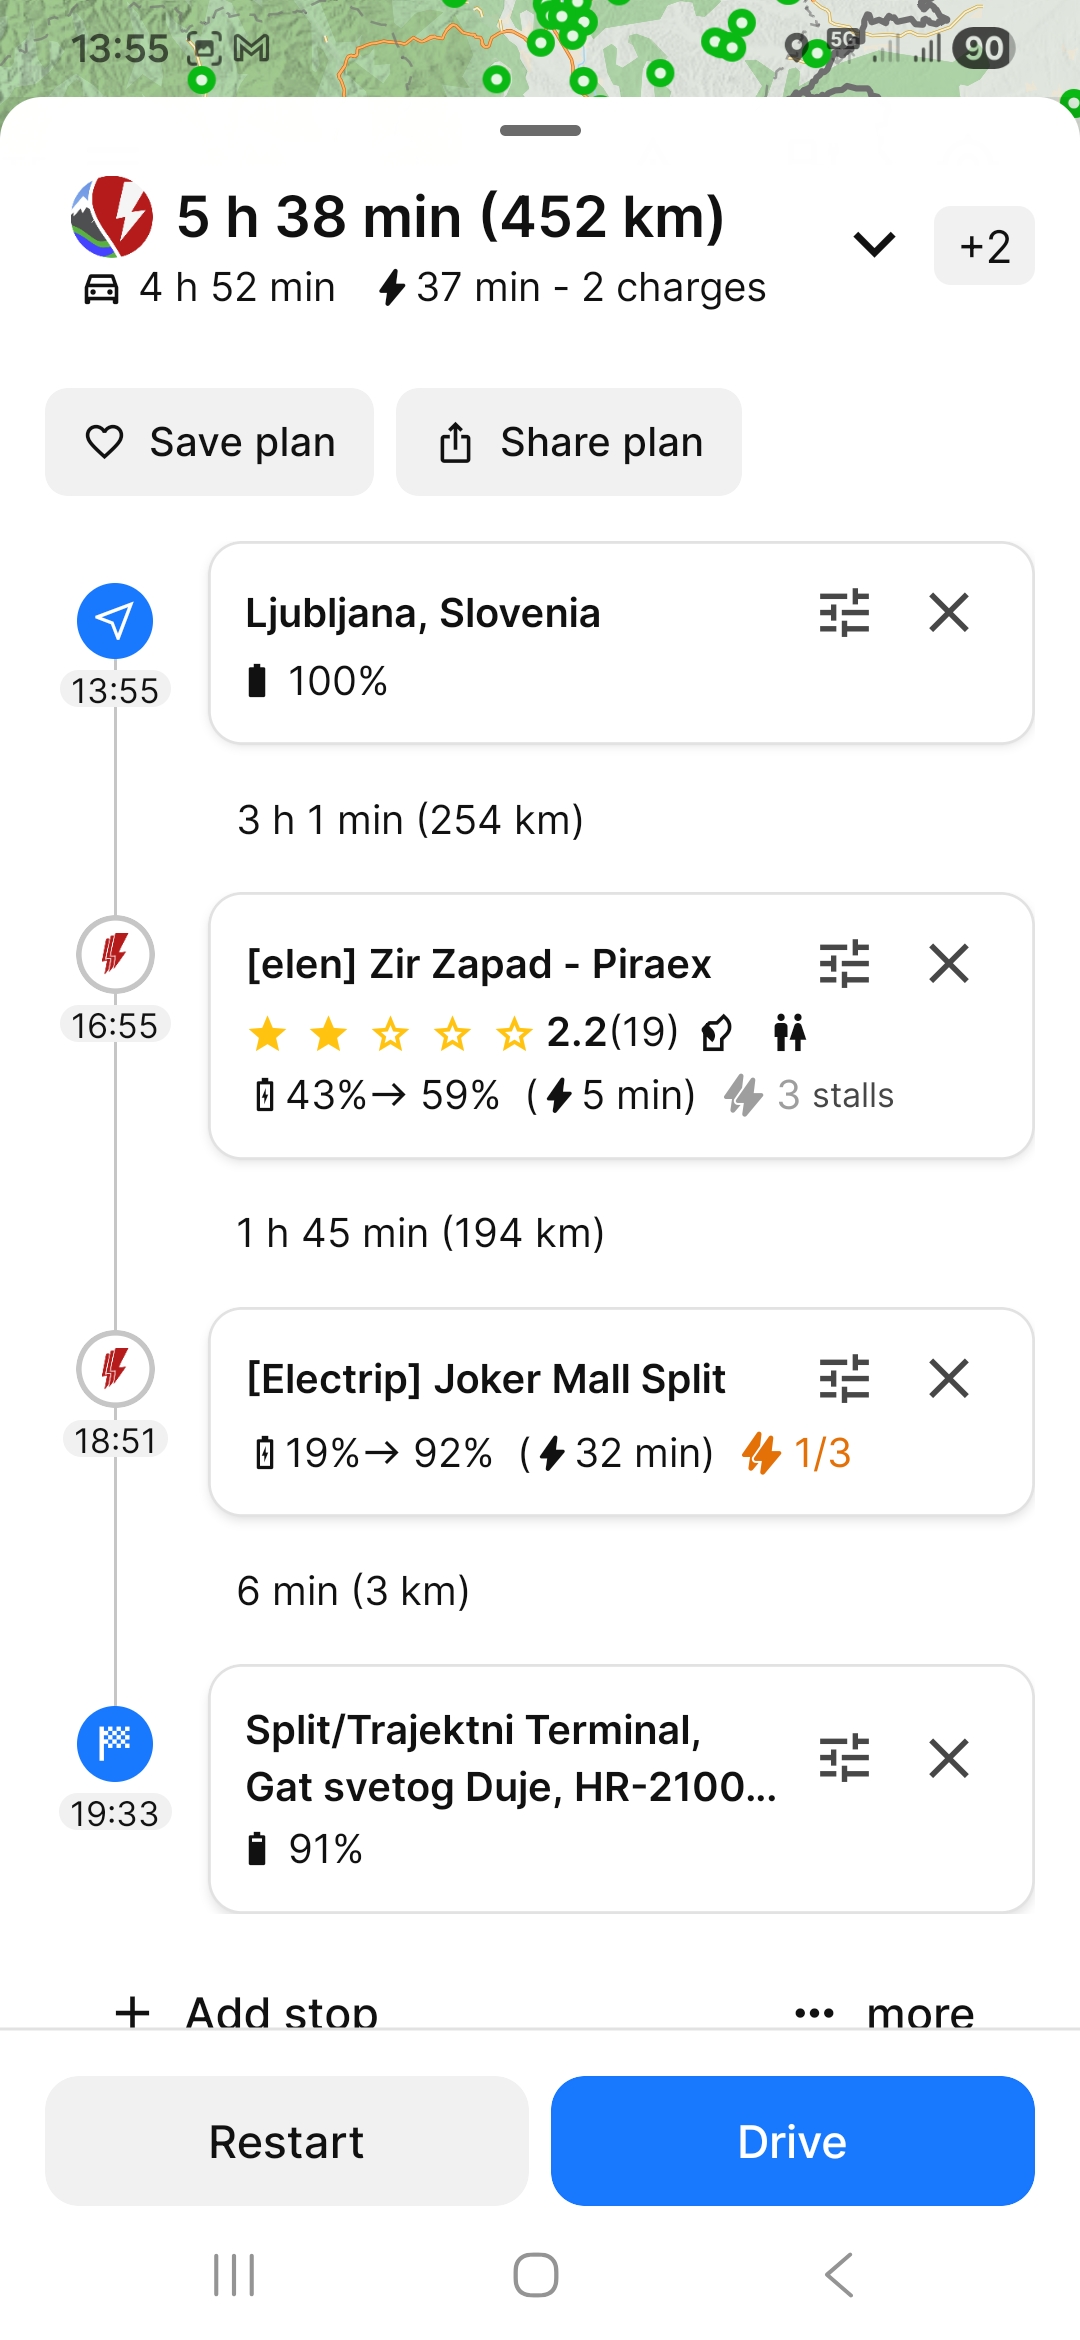
Task: Open settings sliders for Split Trajektni Terminal
Action: [x=844, y=1758]
